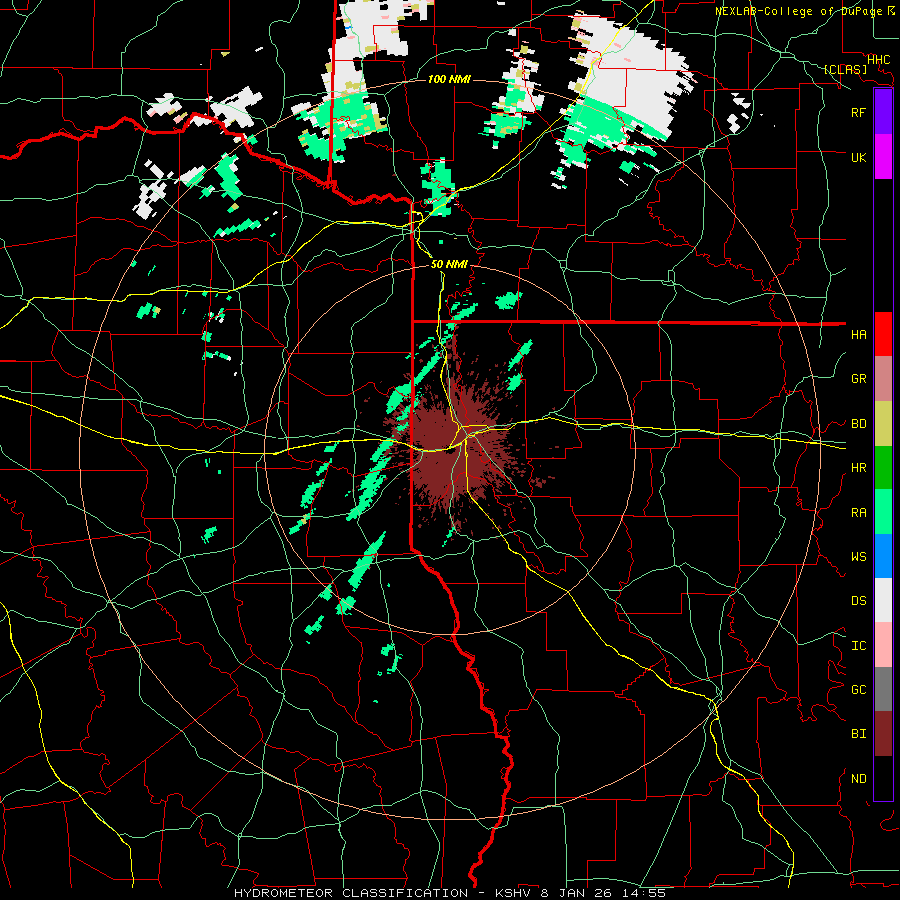The image size is (900, 900).
Task: Click the 'RF' legend label
Action: tap(858, 112)
